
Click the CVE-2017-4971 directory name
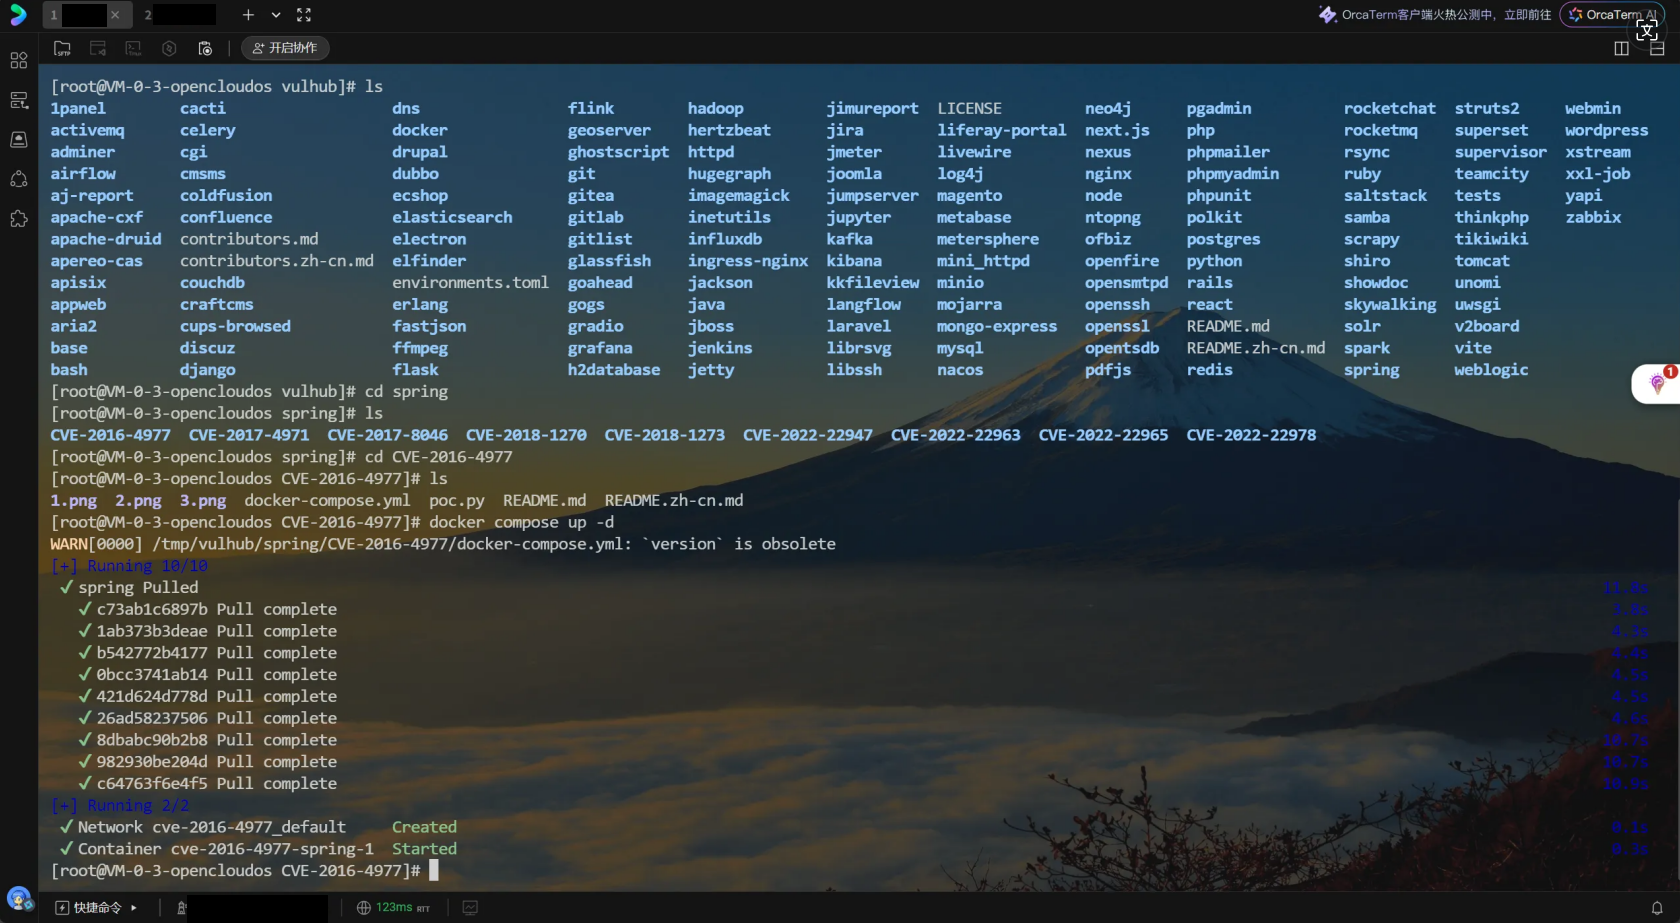[x=249, y=435]
